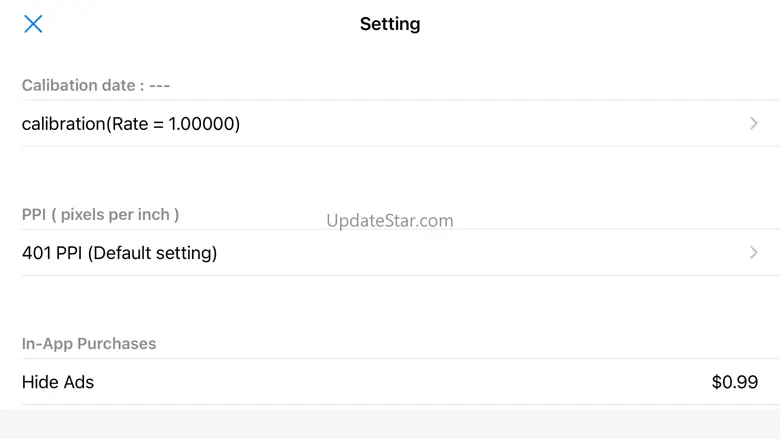Expand the calibration row chevron
Image resolution: width=780 pixels, height=439 pixels.
[x=754, y=124]
